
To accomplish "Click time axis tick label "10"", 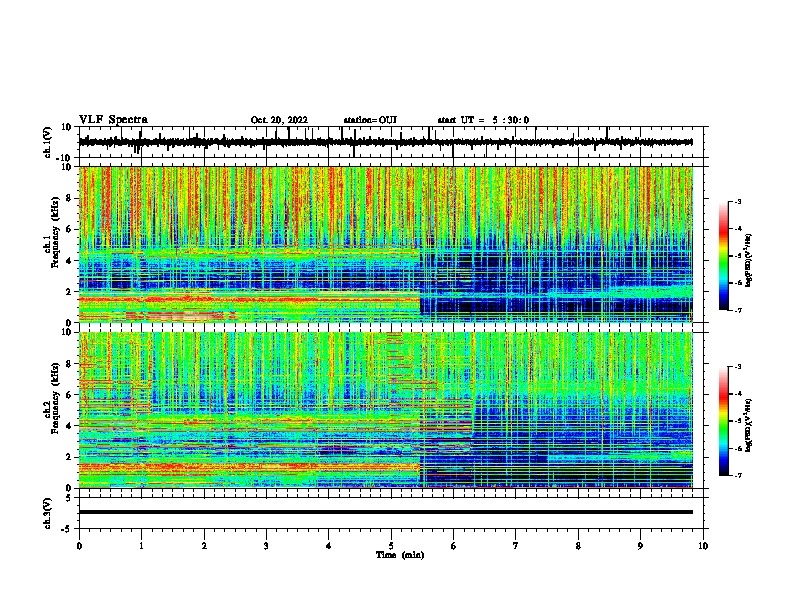I will pyautogui.click(x=703, y=546).
